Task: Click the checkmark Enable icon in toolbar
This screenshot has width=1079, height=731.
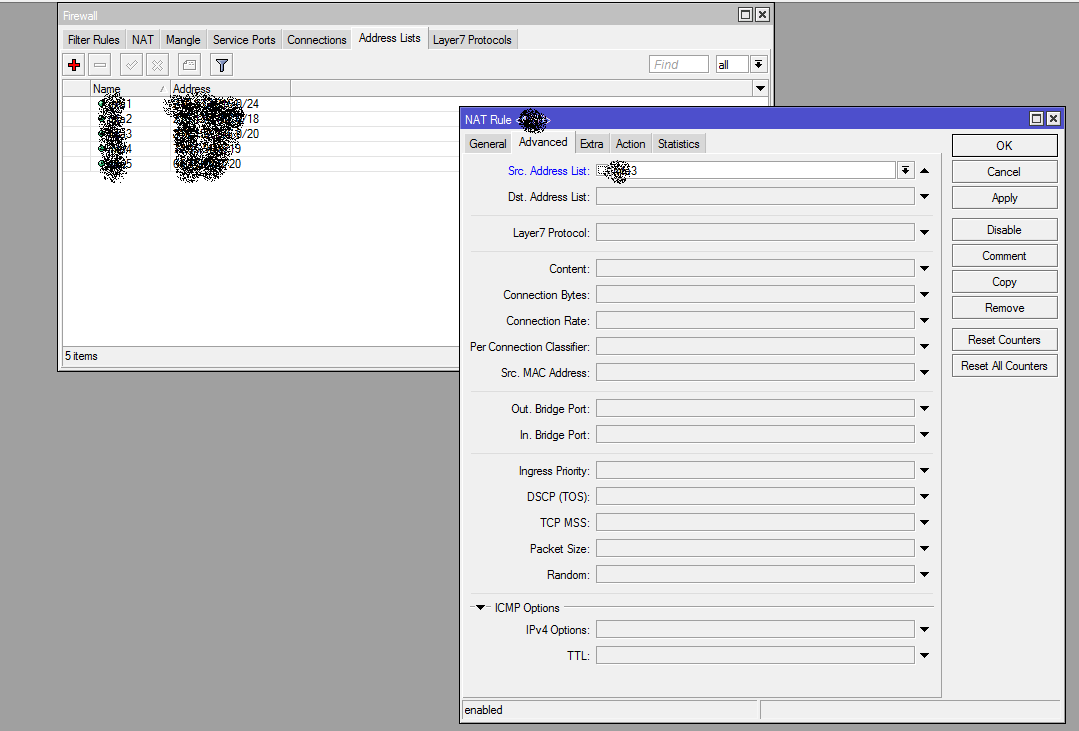Action: point(131,65)
